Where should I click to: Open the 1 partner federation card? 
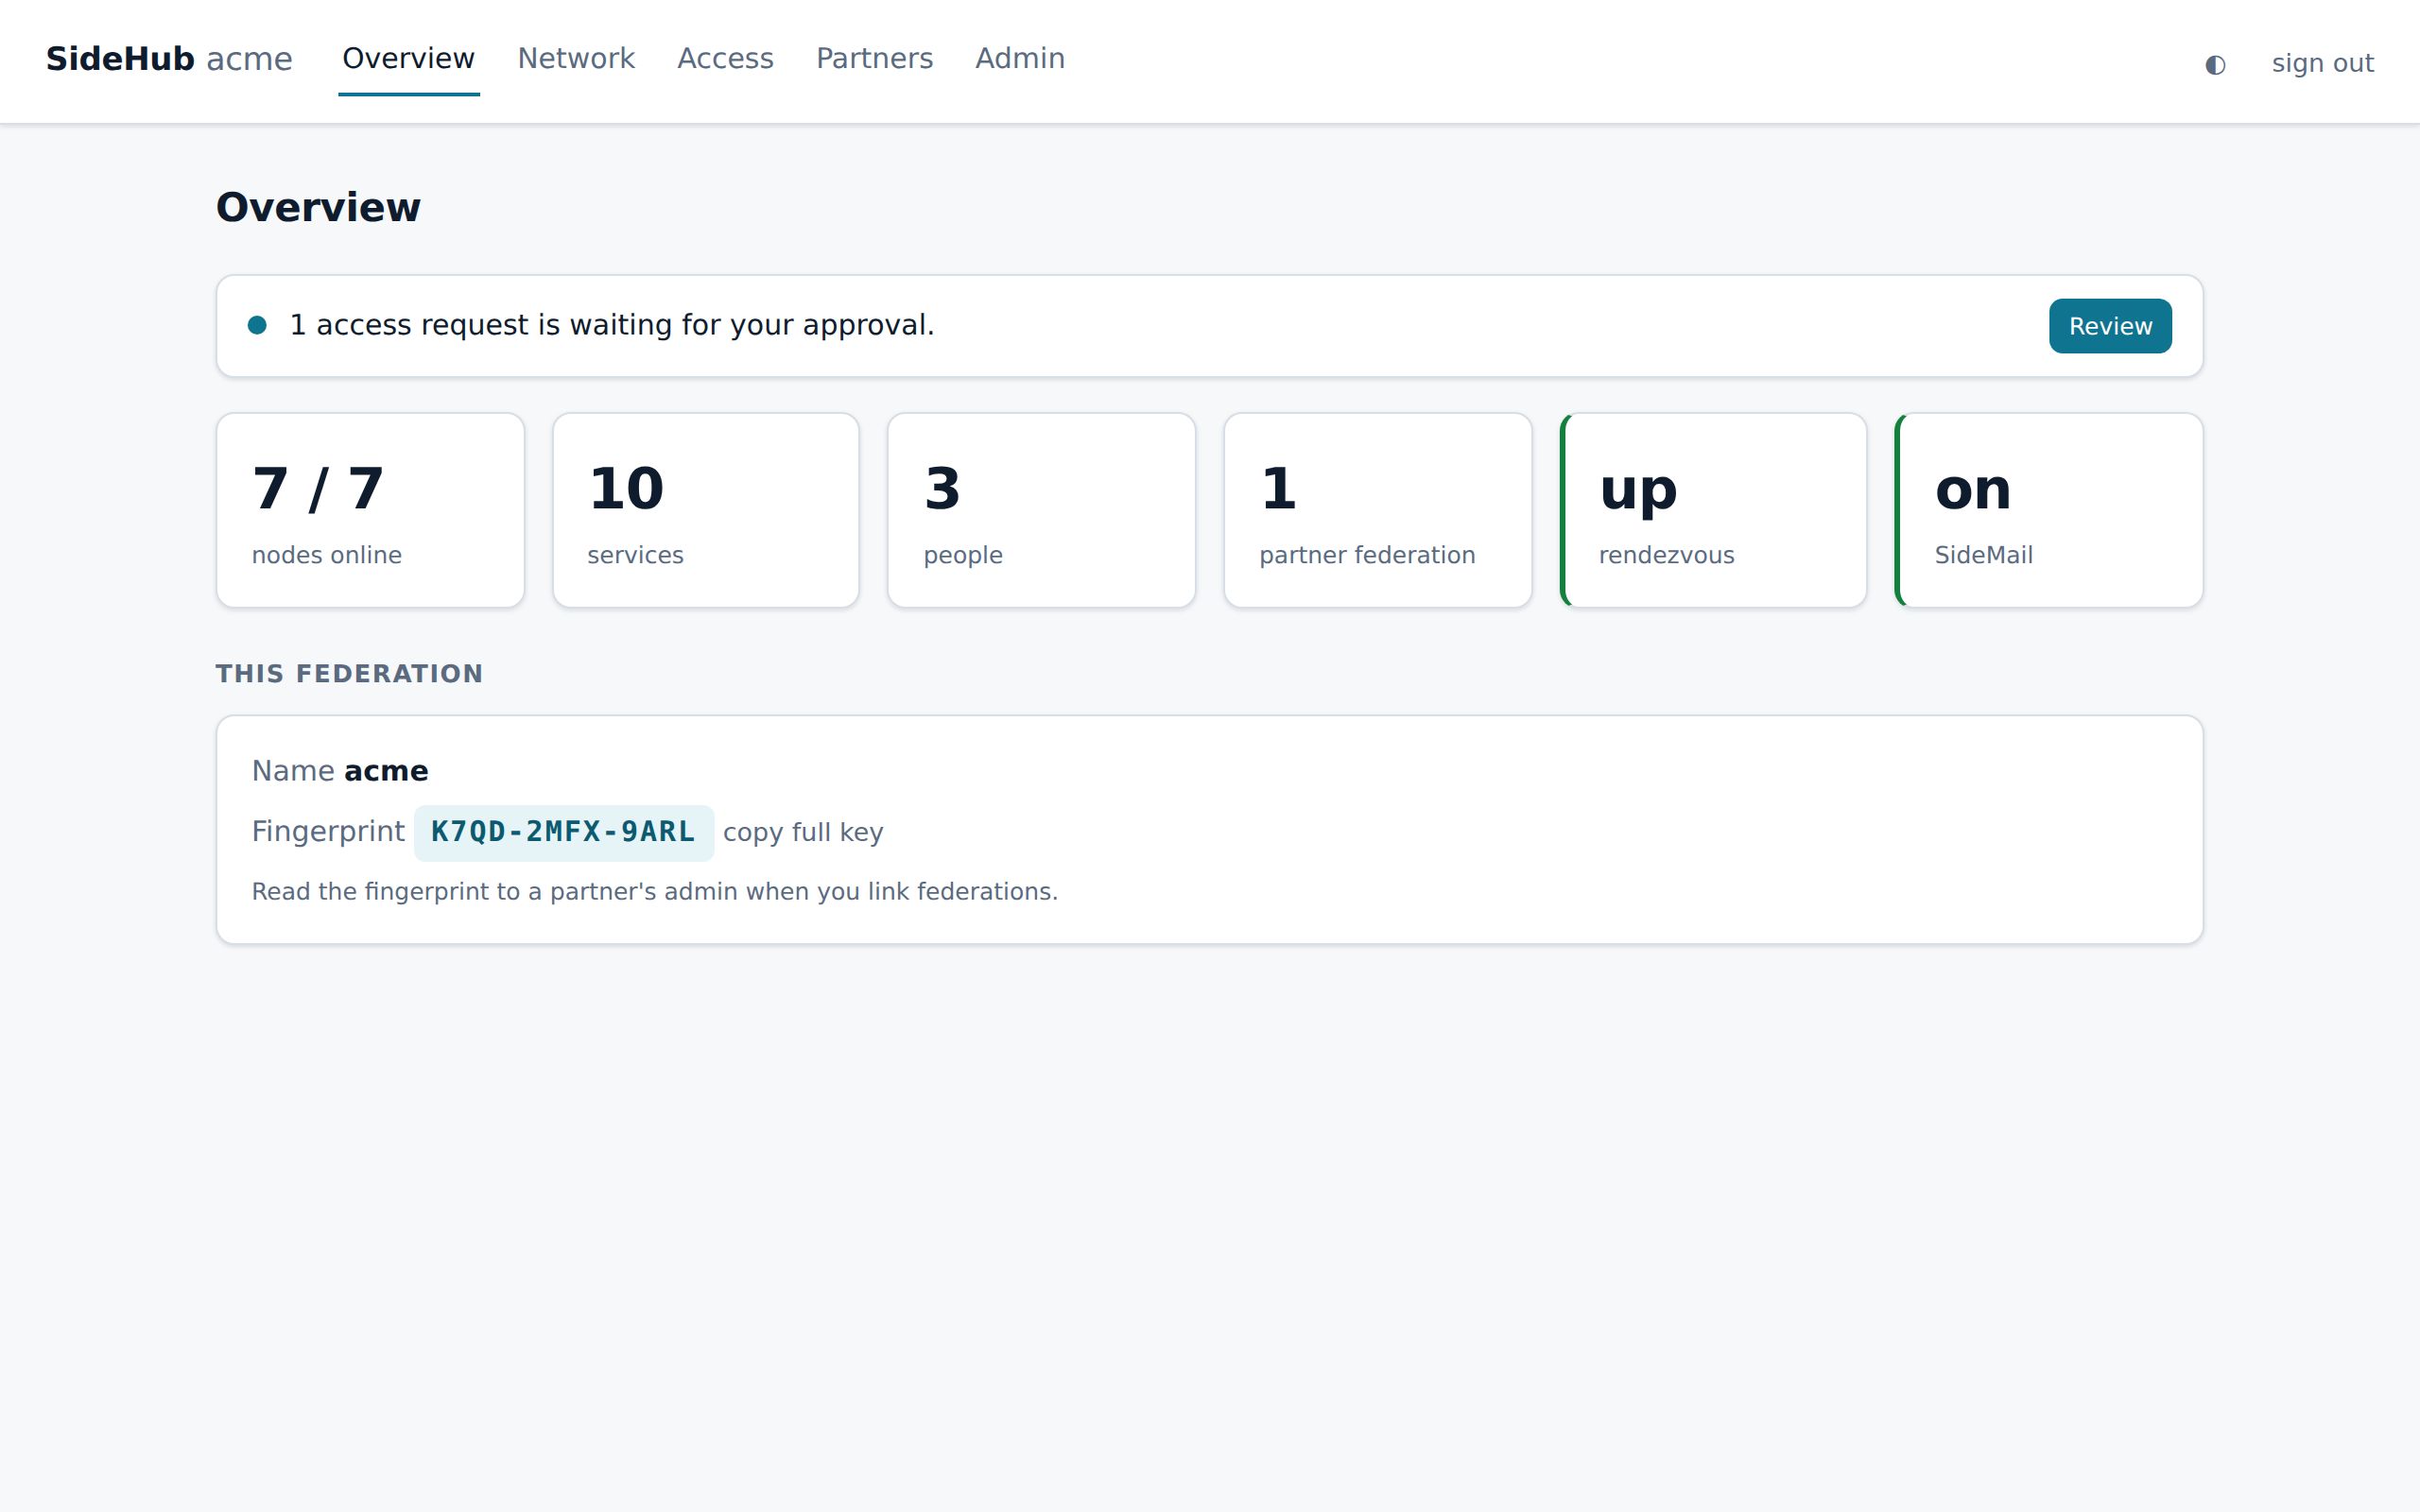(x=1377, y=510)
